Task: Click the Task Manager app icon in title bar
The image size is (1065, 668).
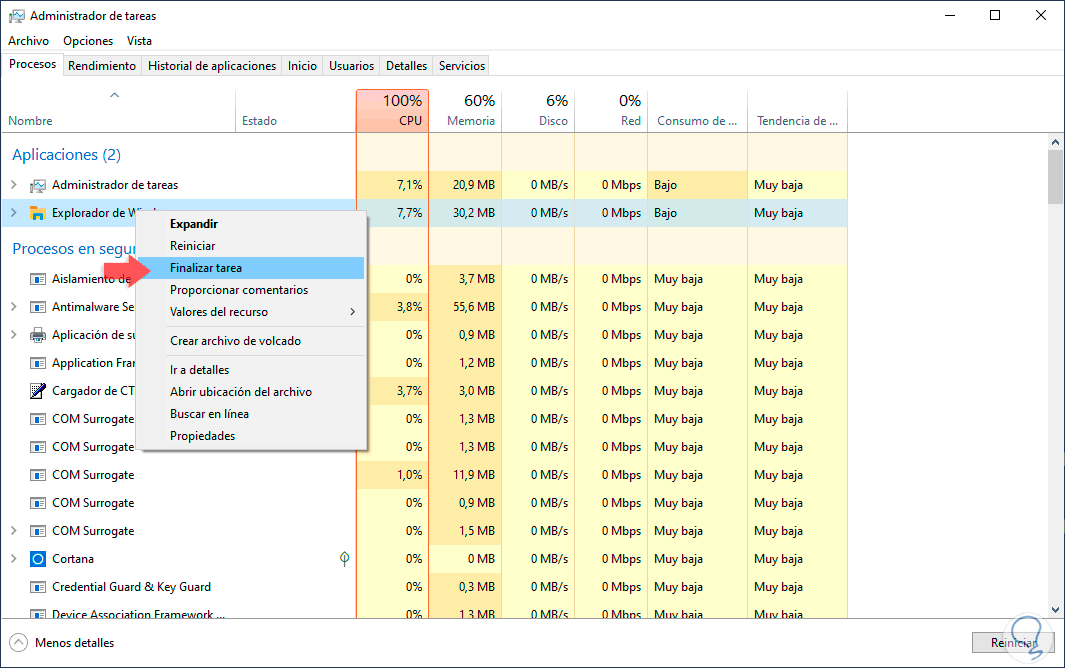Action: pos(16,16)
